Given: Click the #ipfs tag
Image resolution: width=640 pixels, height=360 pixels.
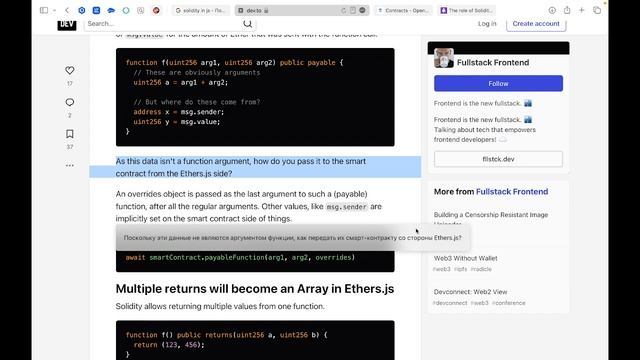Looking at the screenshot, I should 460,269.
